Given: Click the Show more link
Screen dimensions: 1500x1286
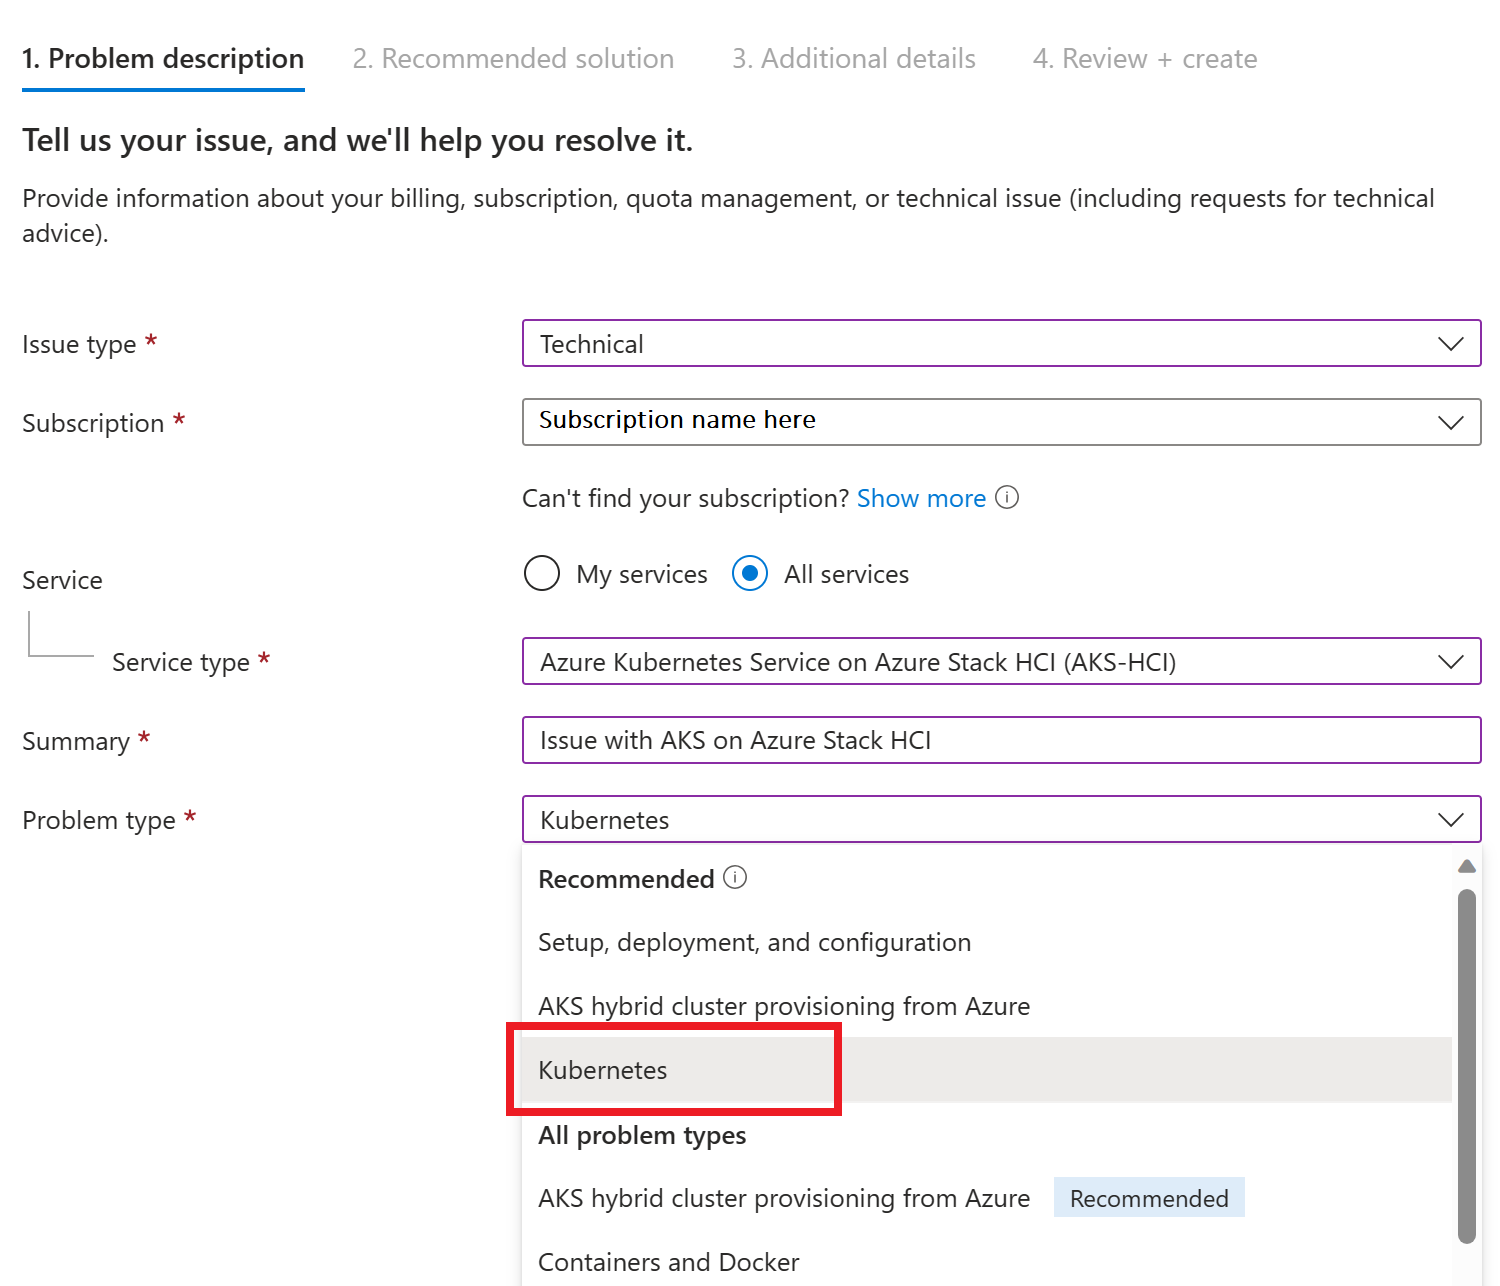Looking at the screenshot, I should (x=921, y=498).
